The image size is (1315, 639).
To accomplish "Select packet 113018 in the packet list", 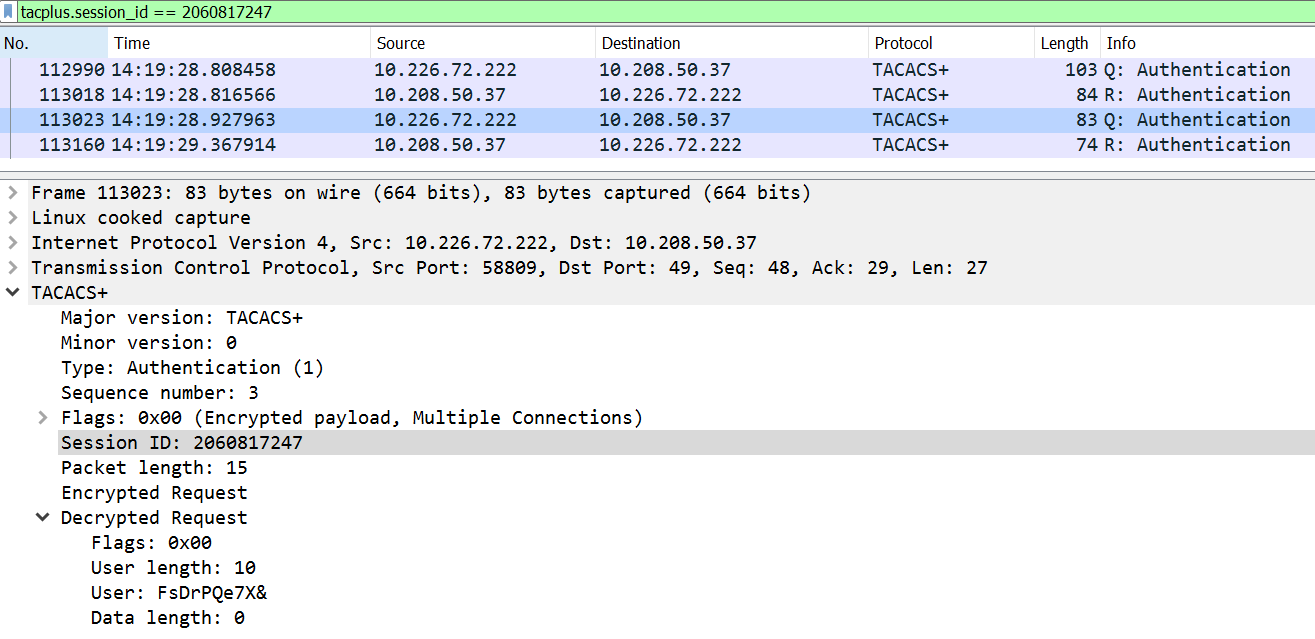I will (657, 95).
